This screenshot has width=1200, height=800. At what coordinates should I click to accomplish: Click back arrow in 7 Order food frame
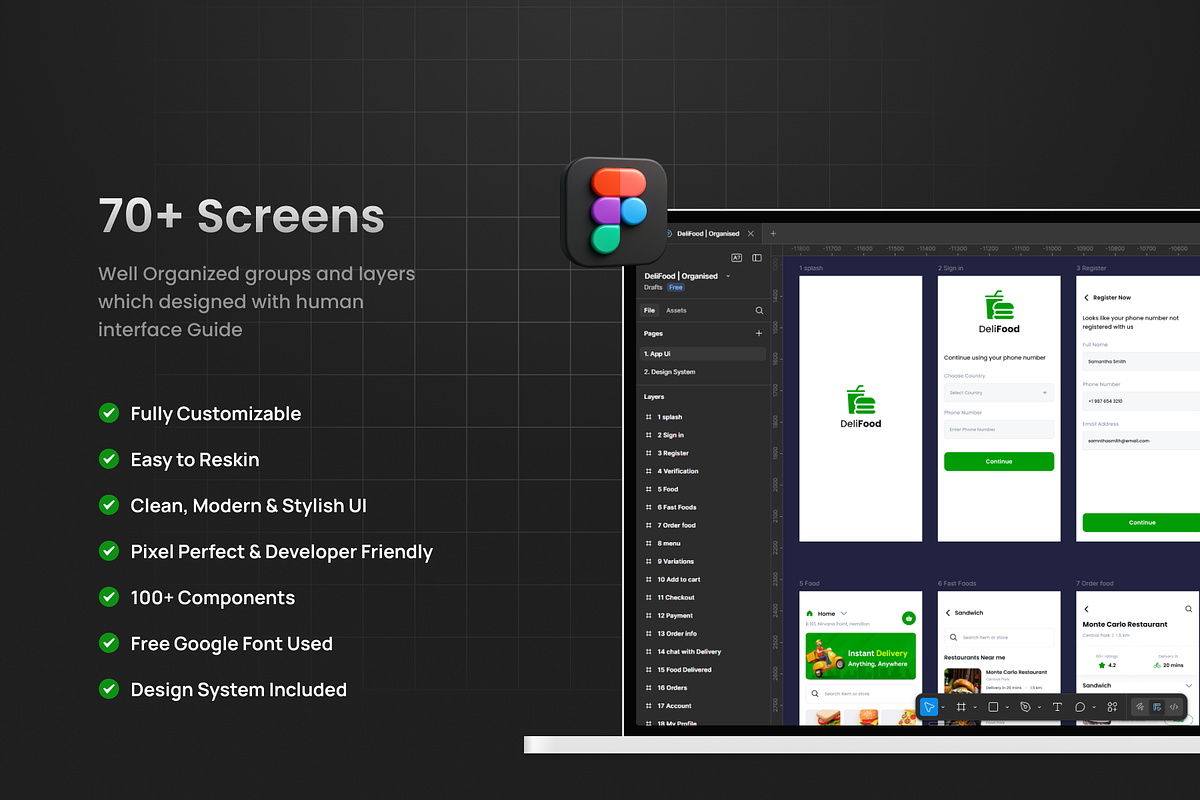coord(1087,609)
